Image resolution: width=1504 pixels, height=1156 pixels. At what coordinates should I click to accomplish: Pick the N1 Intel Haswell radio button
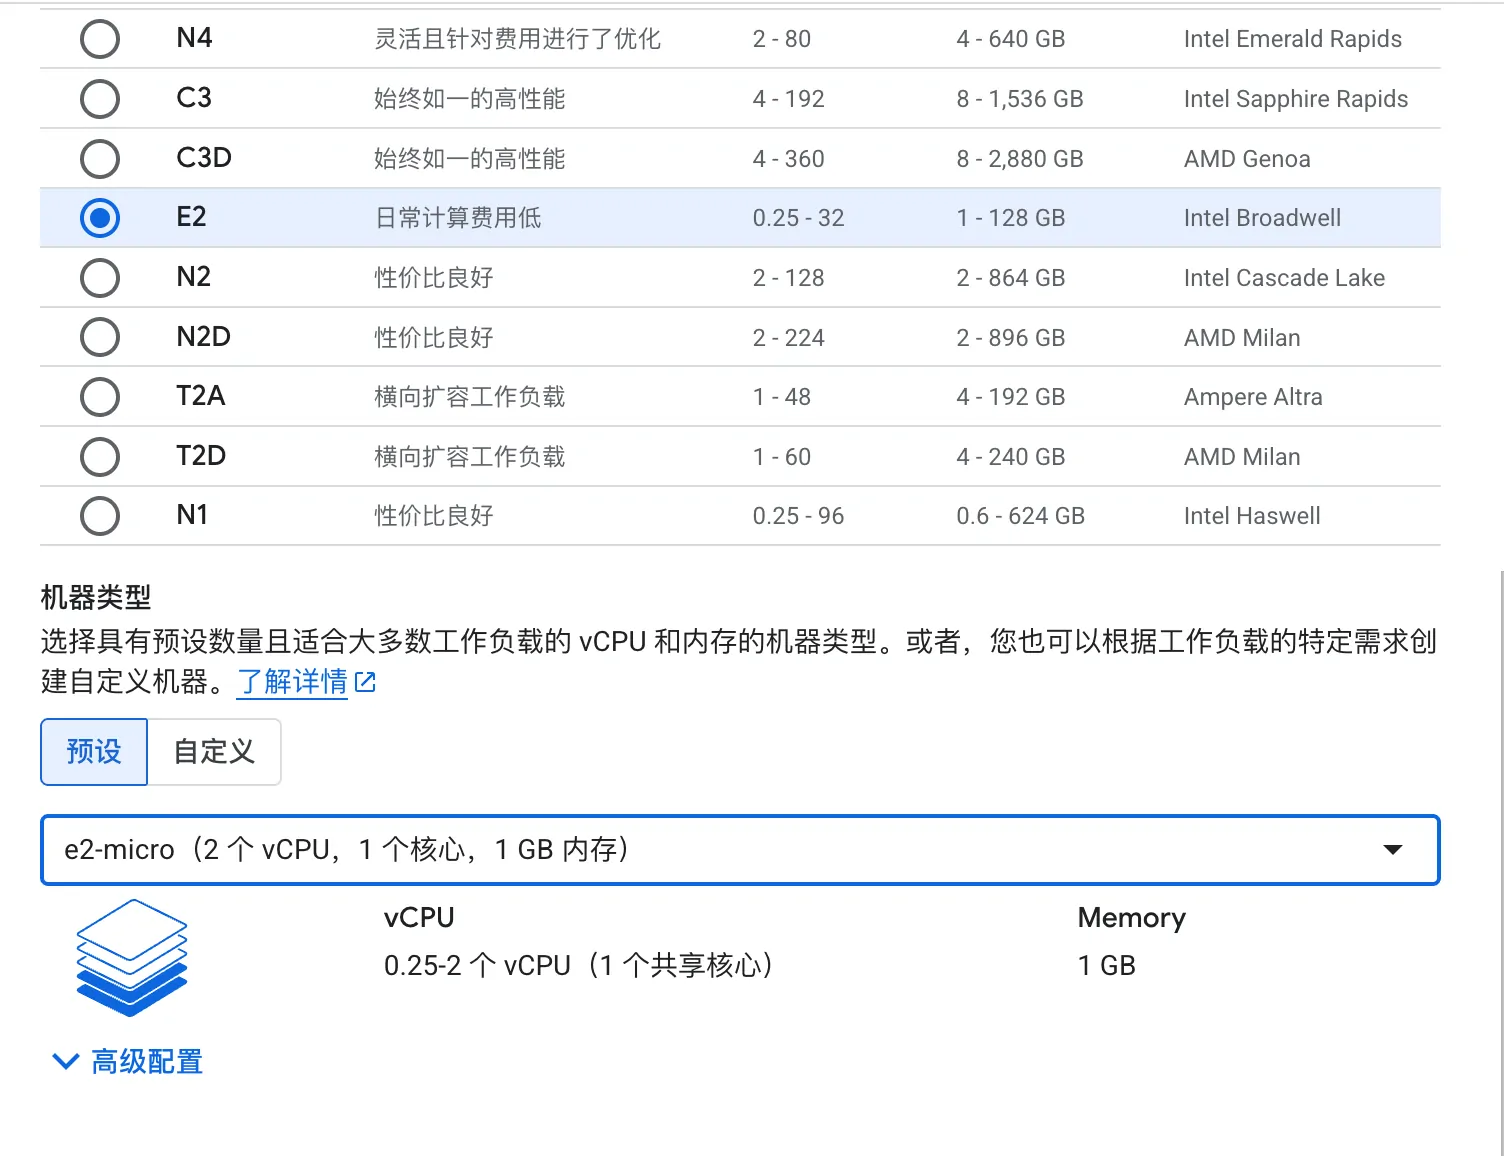click(100, 516)
